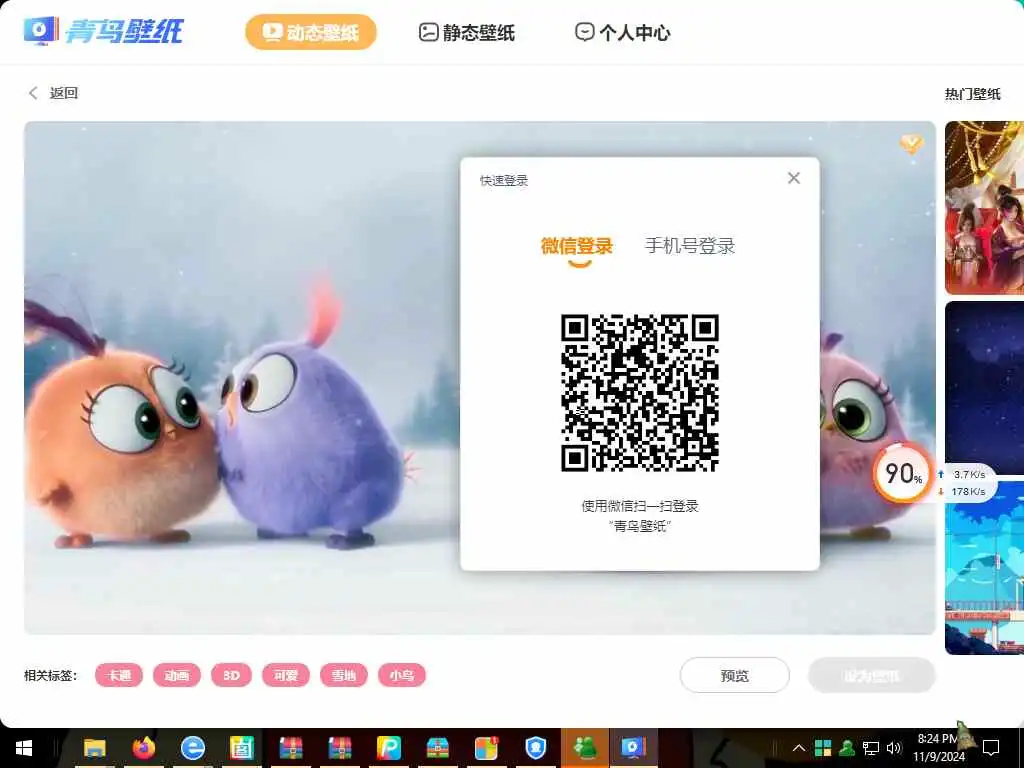Open the Windows Start menu
1024x768 pixels.
pos(24,748)
